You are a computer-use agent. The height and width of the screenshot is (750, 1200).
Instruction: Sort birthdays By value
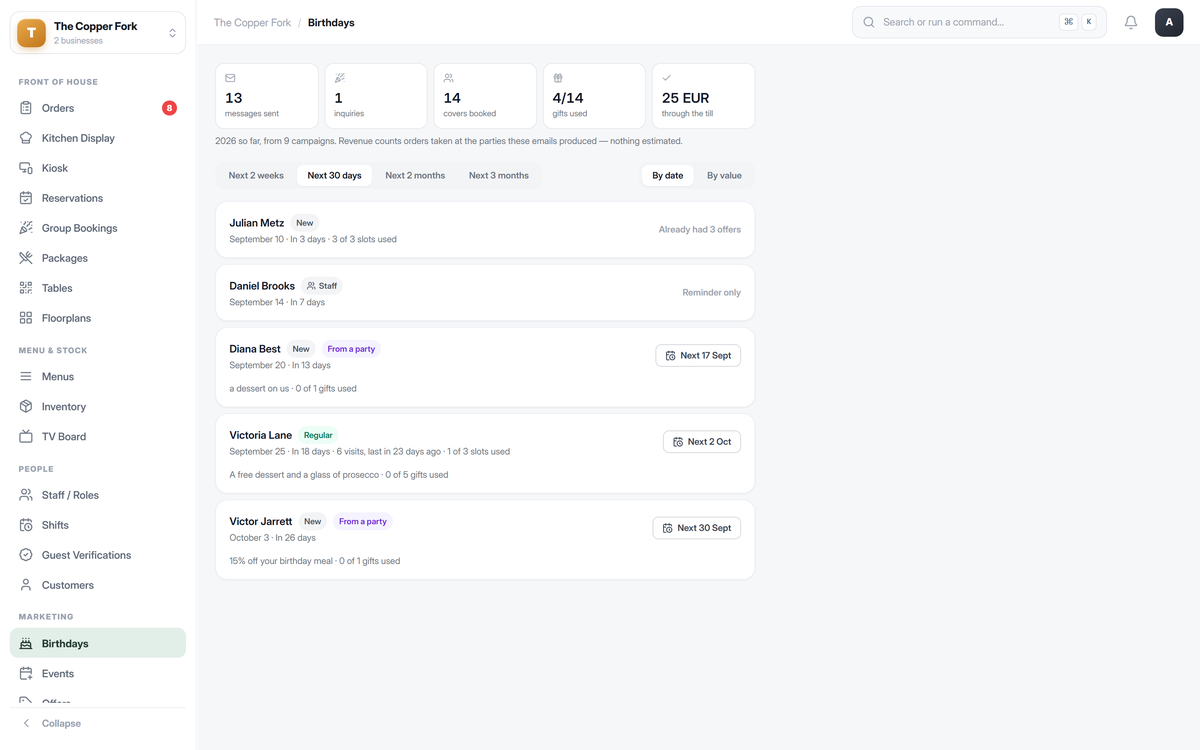click(724, 176)
